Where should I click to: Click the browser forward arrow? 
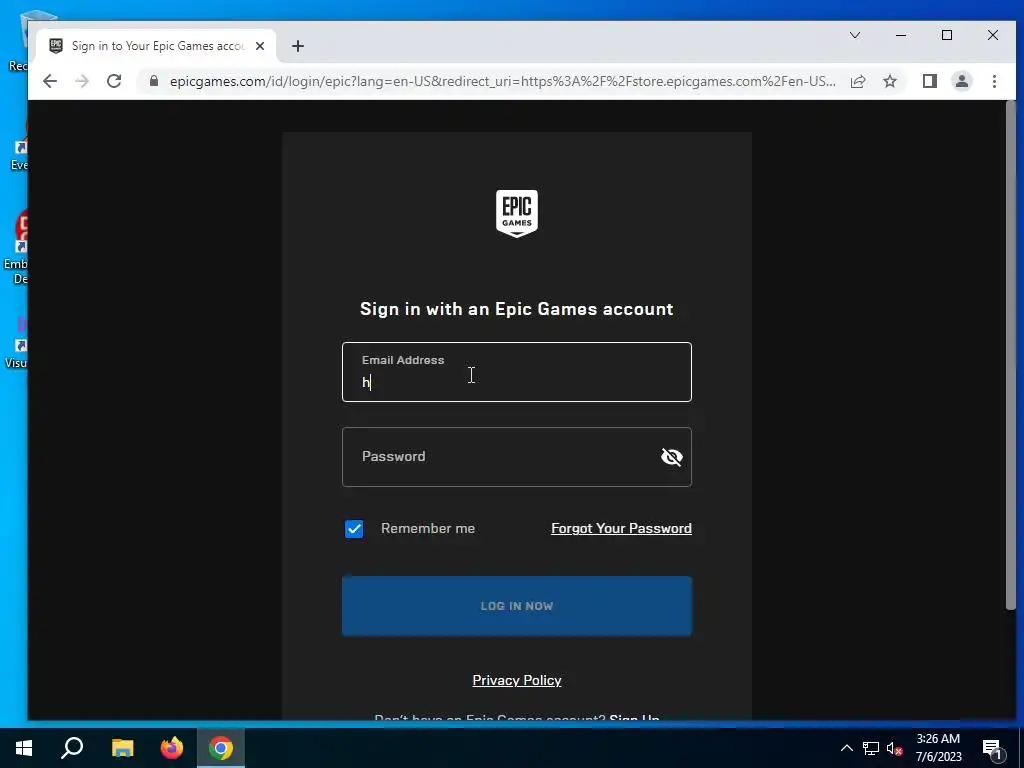[x=82, y=81]
